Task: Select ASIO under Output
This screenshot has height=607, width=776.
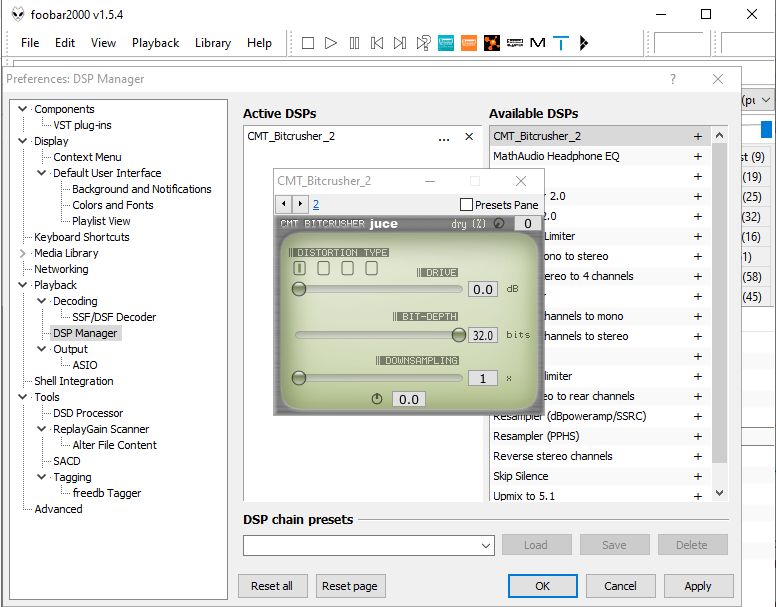Action: [x=85, y=365]
